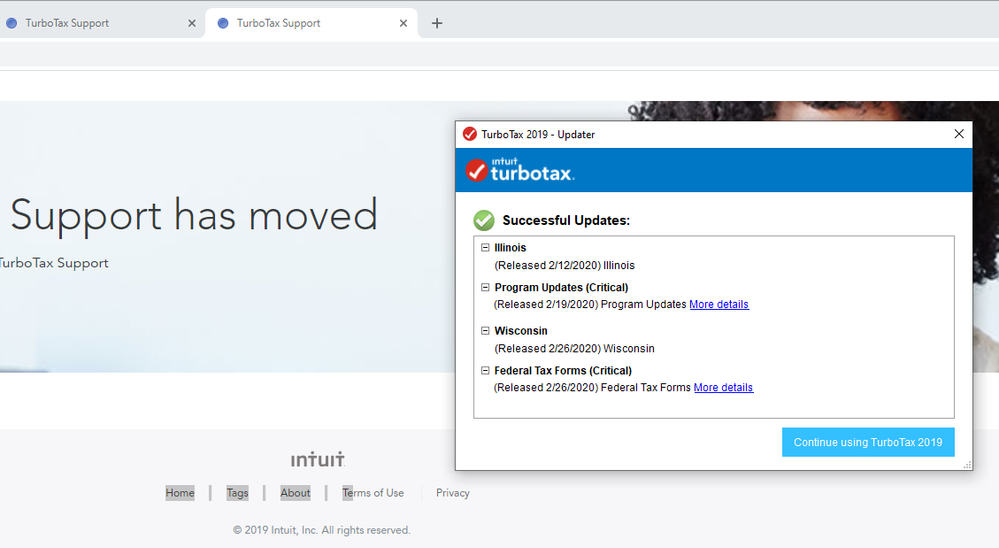Screen dimensions: 999x548
Task: Collapse the Wisconsin update entry
Action: click(485, 331)
